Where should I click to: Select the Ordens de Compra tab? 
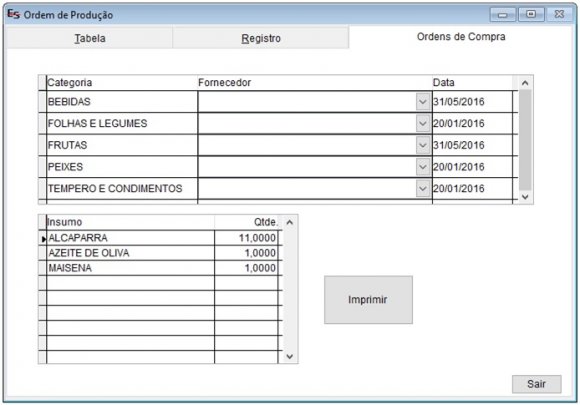pyautogui.click(x=461, y=37)
